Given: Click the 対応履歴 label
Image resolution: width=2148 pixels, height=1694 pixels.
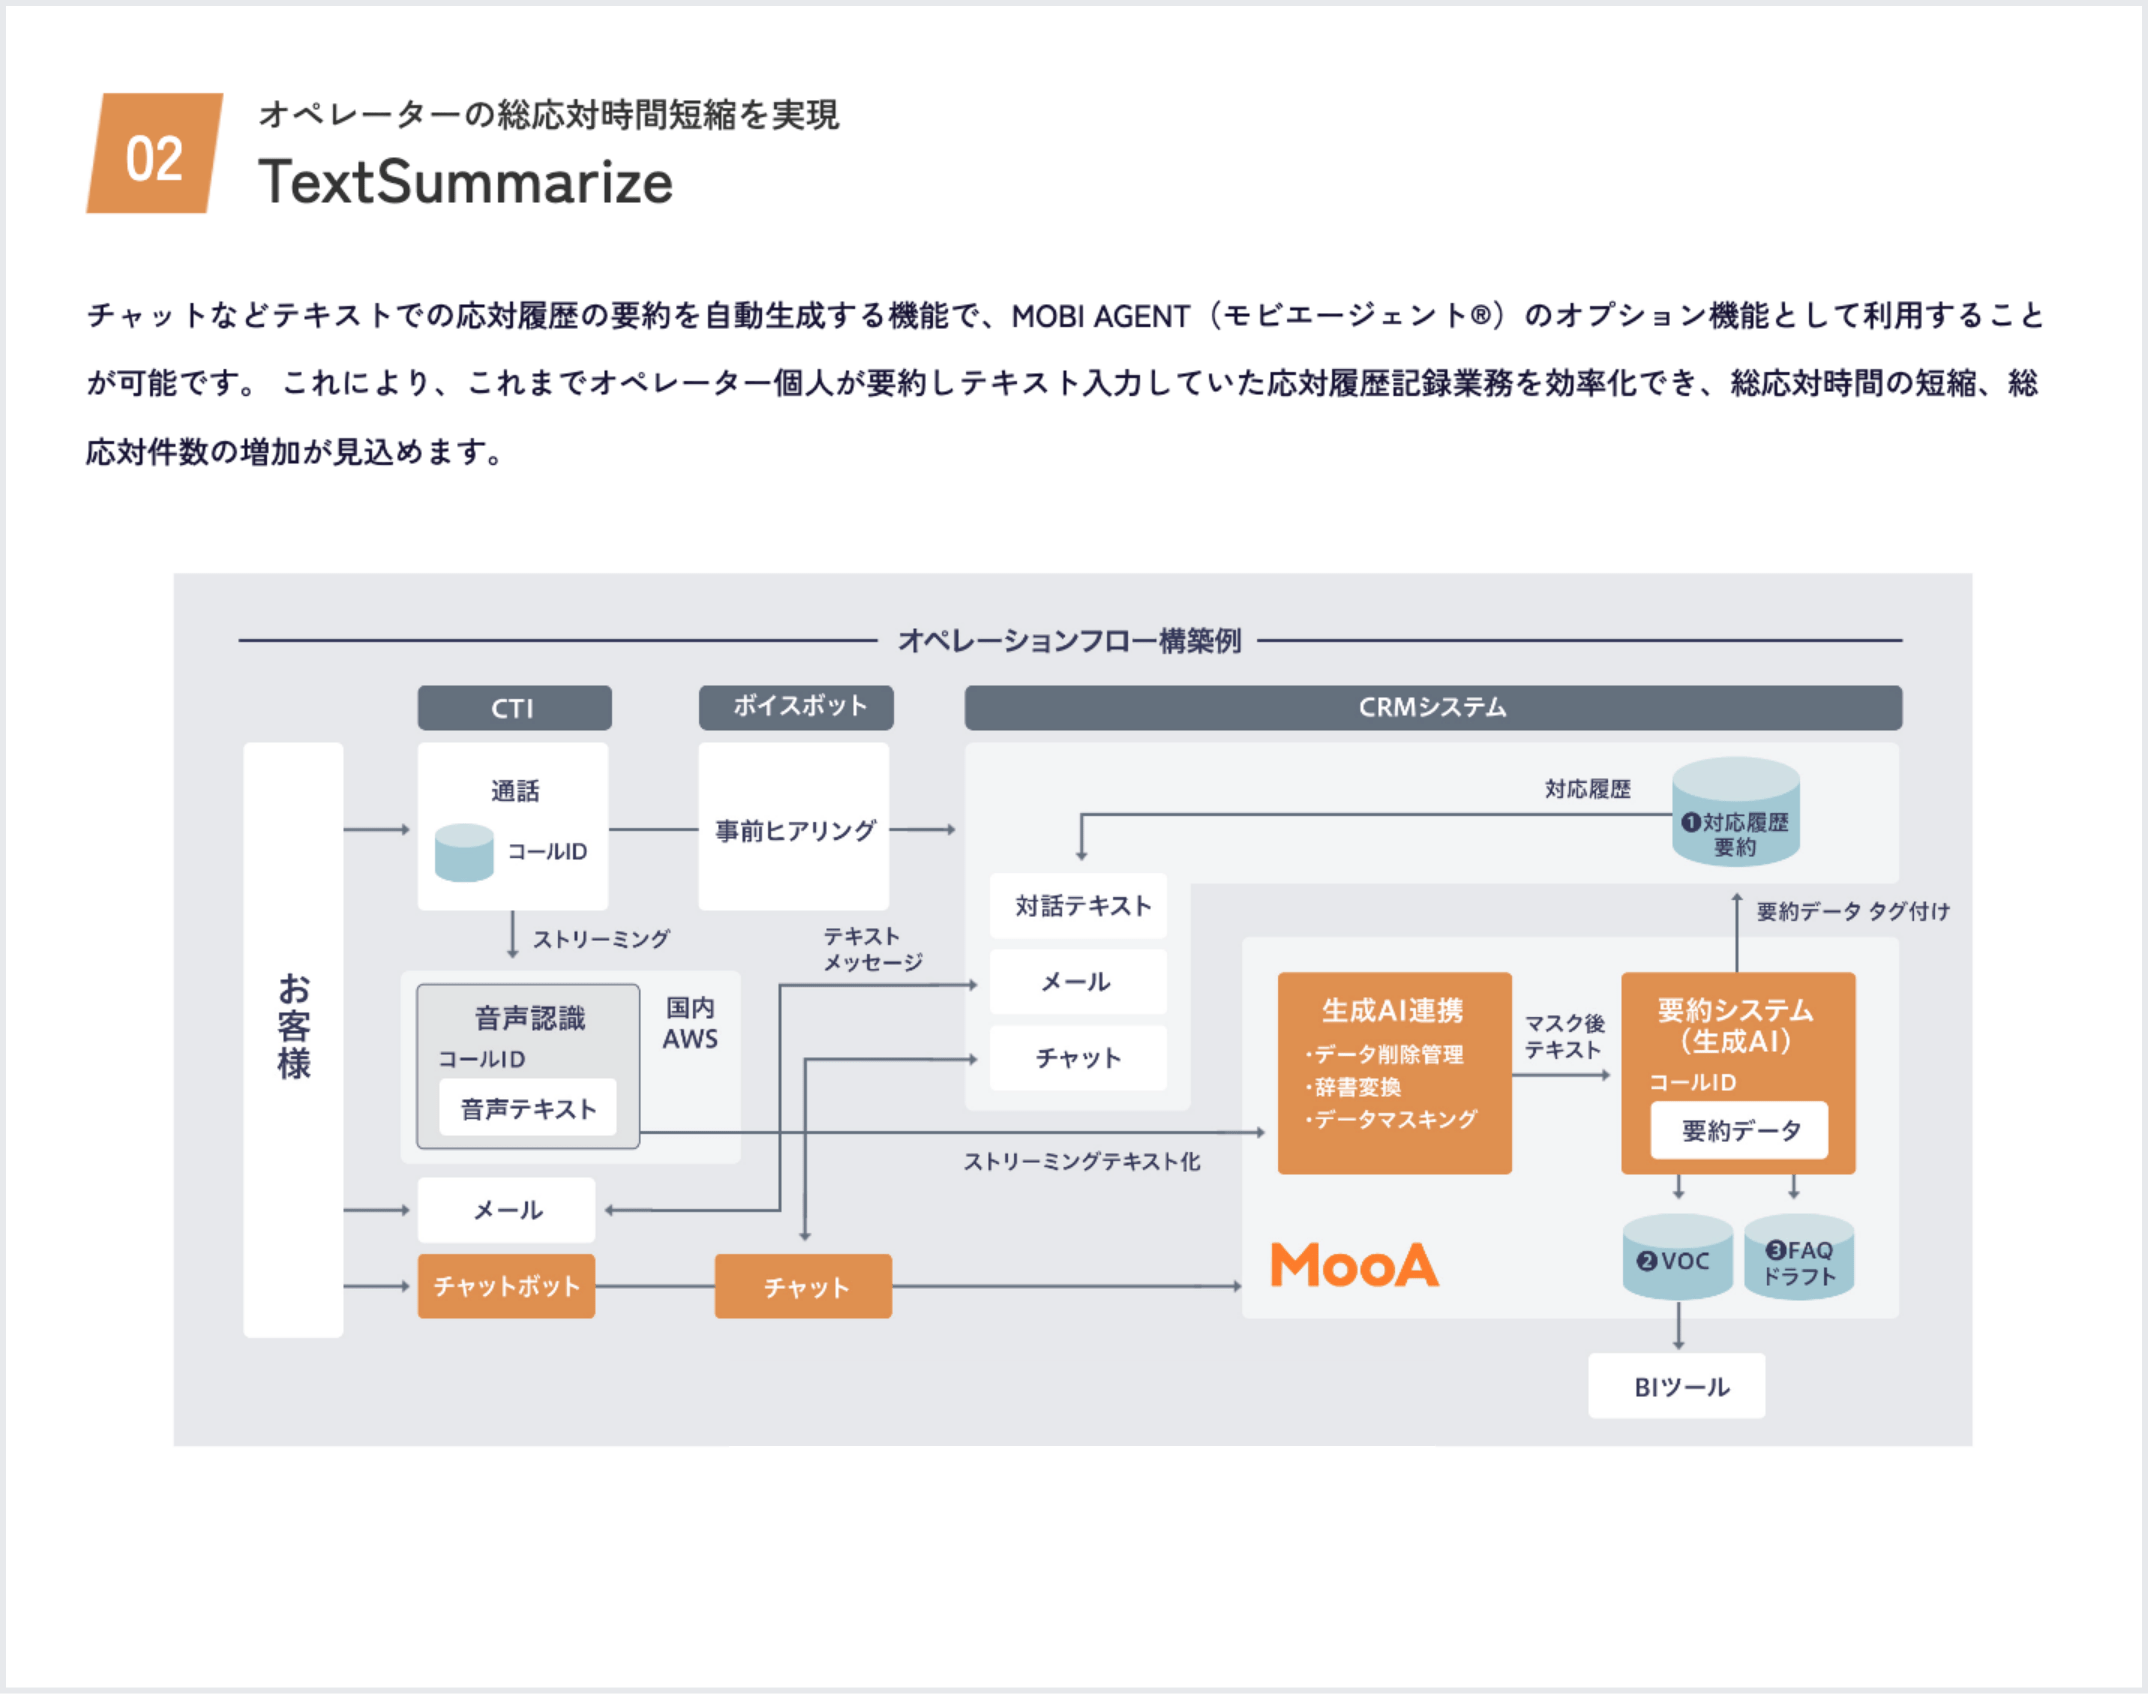Looking at the screenshot, I should point(1588,789).
